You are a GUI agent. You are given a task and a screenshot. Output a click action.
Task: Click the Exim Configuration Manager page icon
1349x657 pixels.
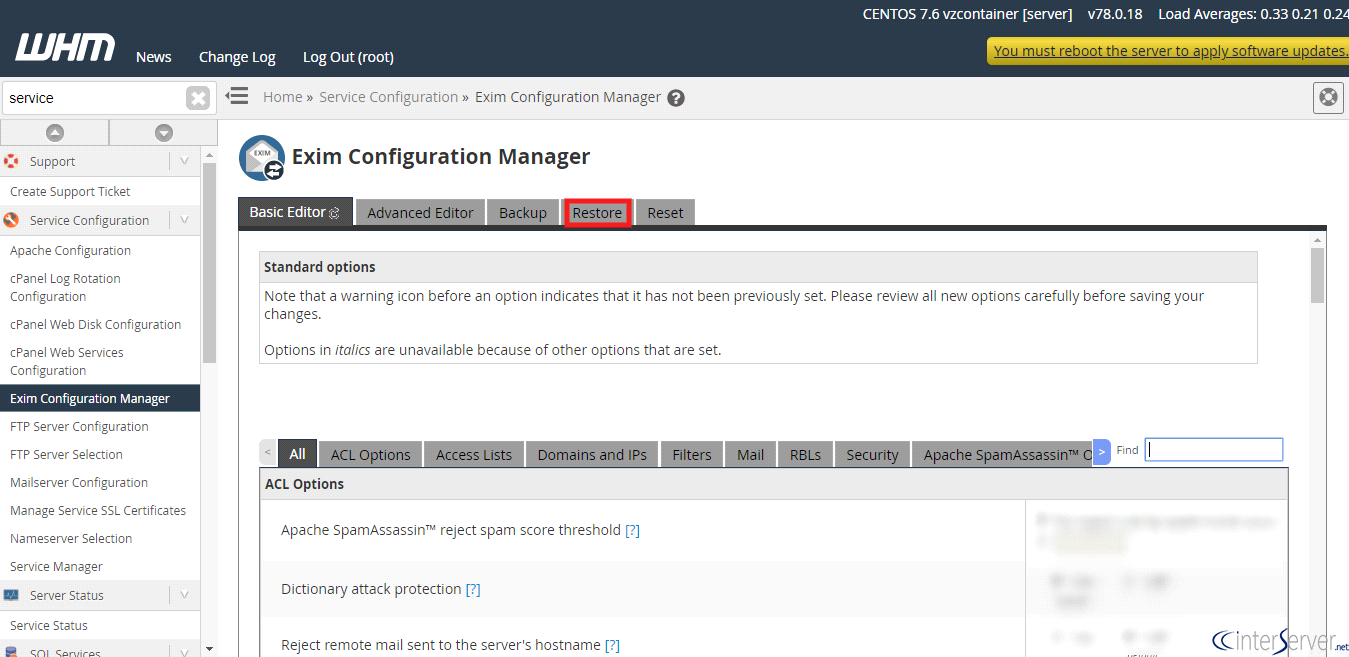click(x=261, y=158)
